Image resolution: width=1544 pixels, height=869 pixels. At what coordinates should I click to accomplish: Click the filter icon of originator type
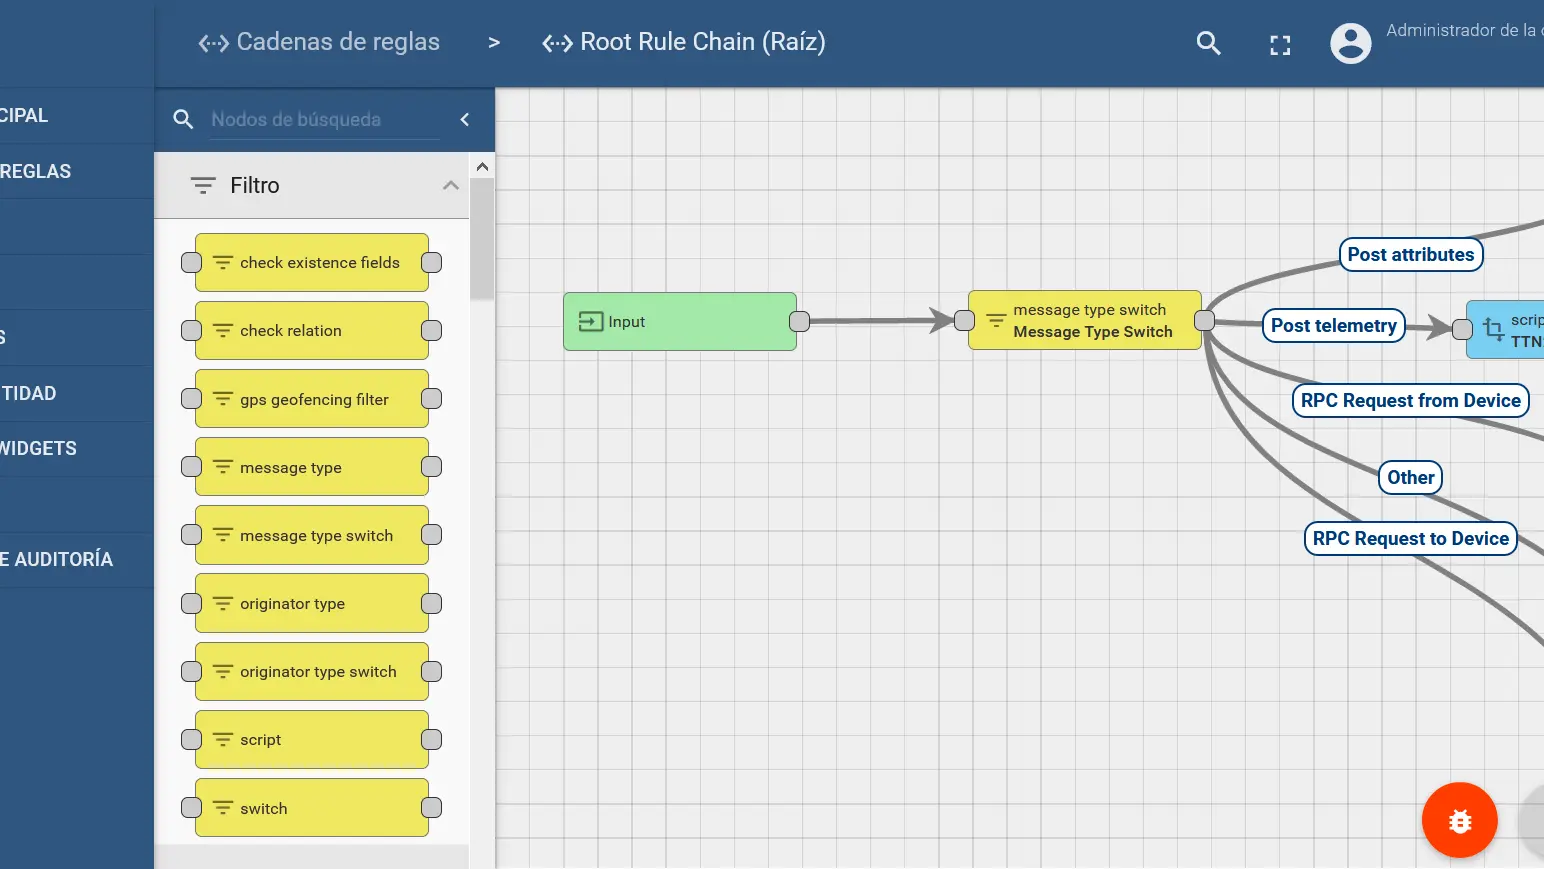[223, 604]
